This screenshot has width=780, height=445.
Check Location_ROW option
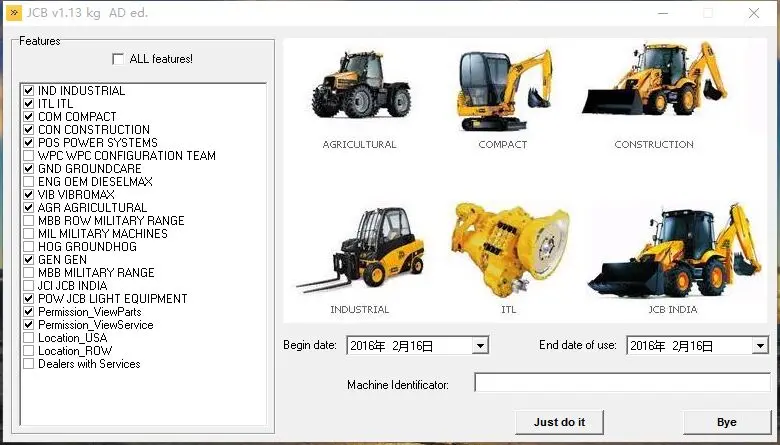[x=28, y=351]
